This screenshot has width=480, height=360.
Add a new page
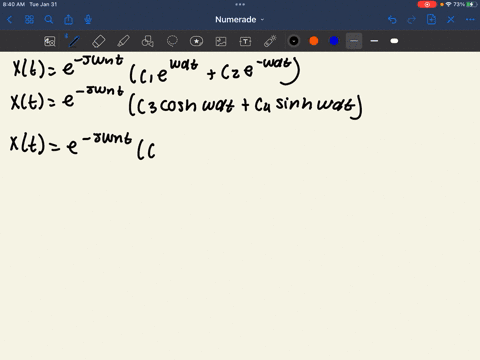tap(431, 19)
